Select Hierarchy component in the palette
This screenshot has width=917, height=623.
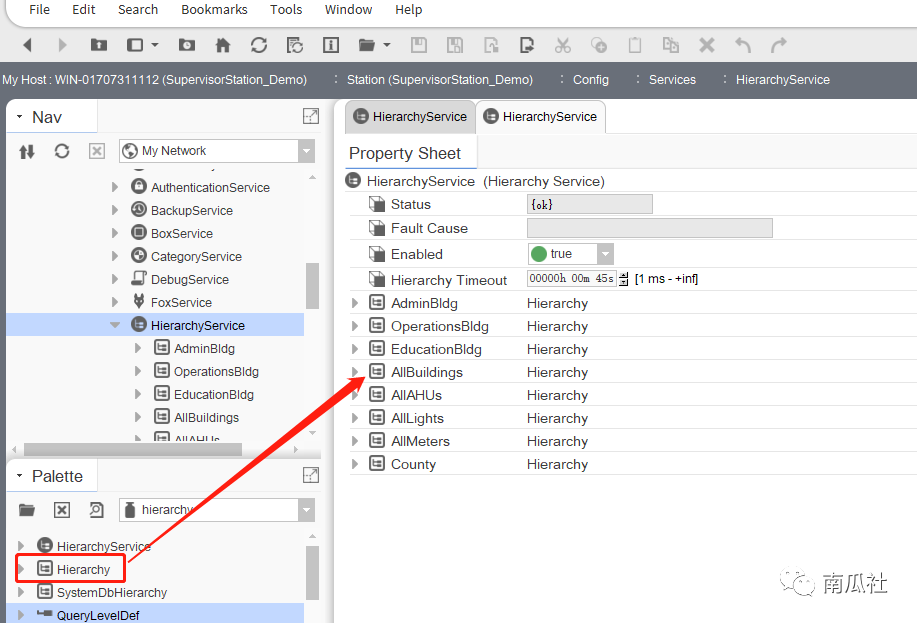tap(83, 569)
